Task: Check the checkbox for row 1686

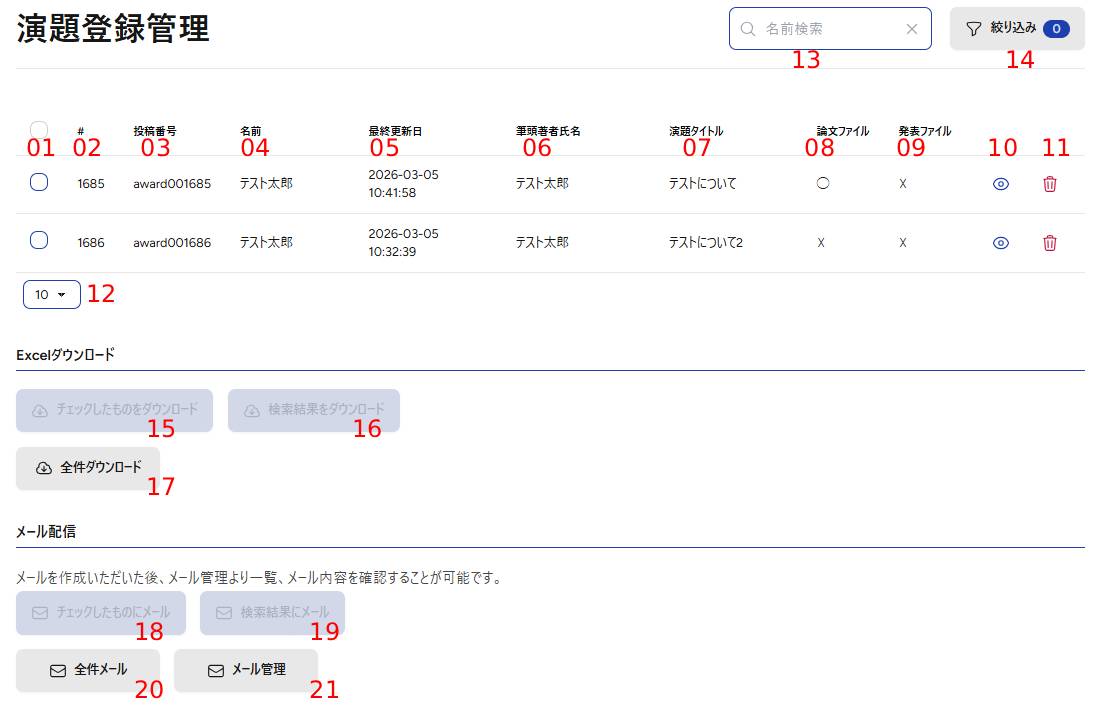Action: [39, 240]
